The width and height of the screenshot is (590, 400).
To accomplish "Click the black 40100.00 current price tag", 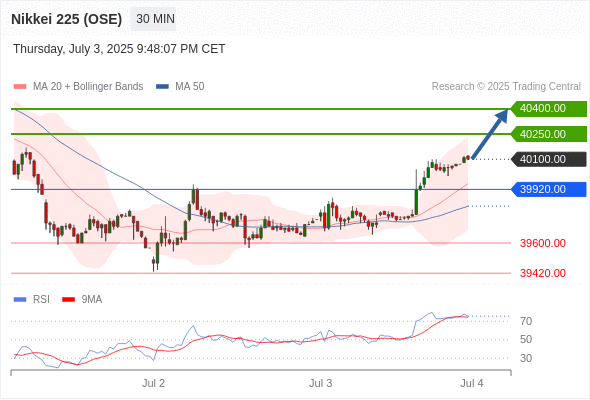I will (549, 159).
